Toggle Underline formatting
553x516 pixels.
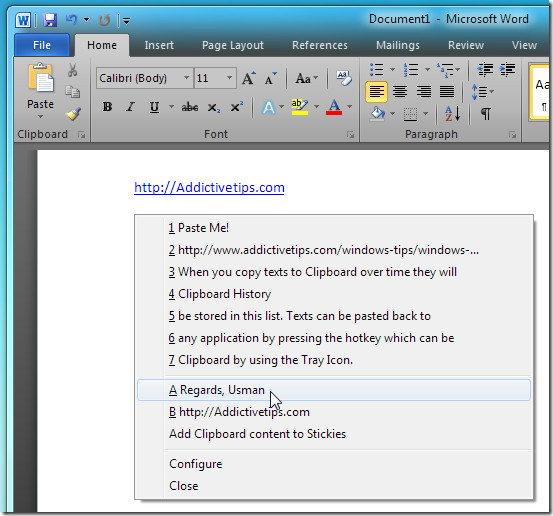click(x=154, y=107)
